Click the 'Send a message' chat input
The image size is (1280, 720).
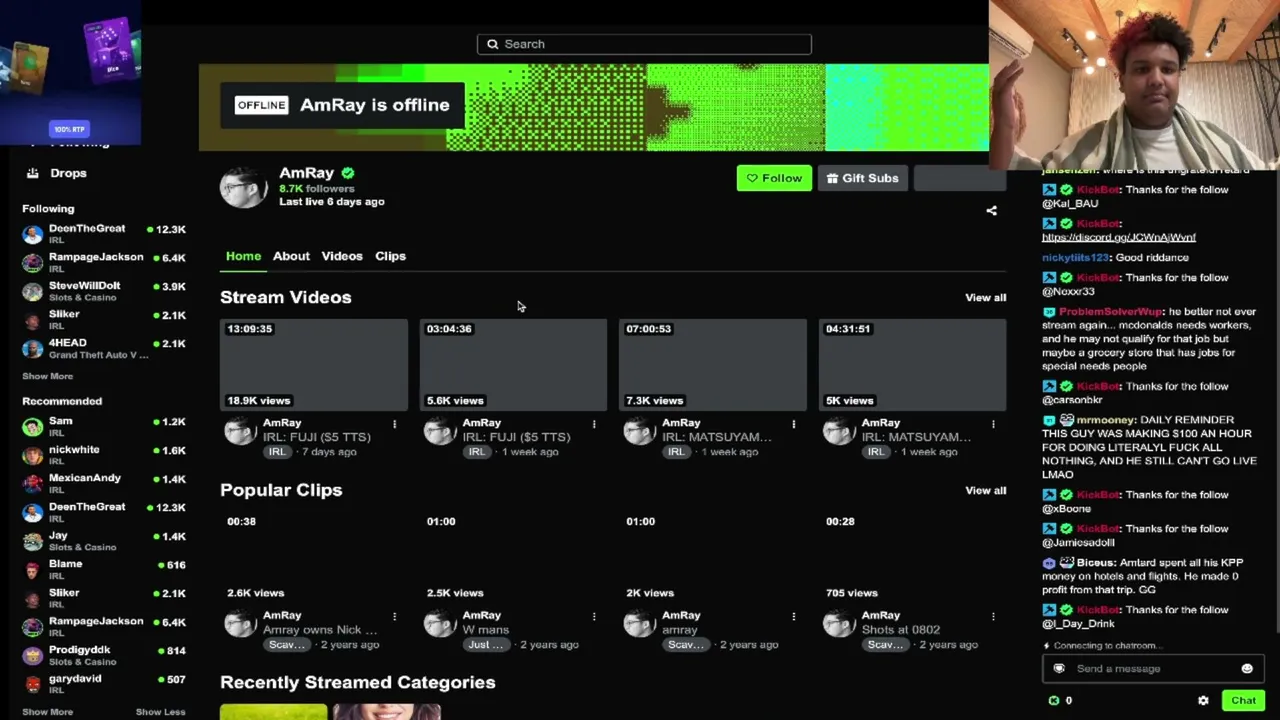[x=1153, y=669]
